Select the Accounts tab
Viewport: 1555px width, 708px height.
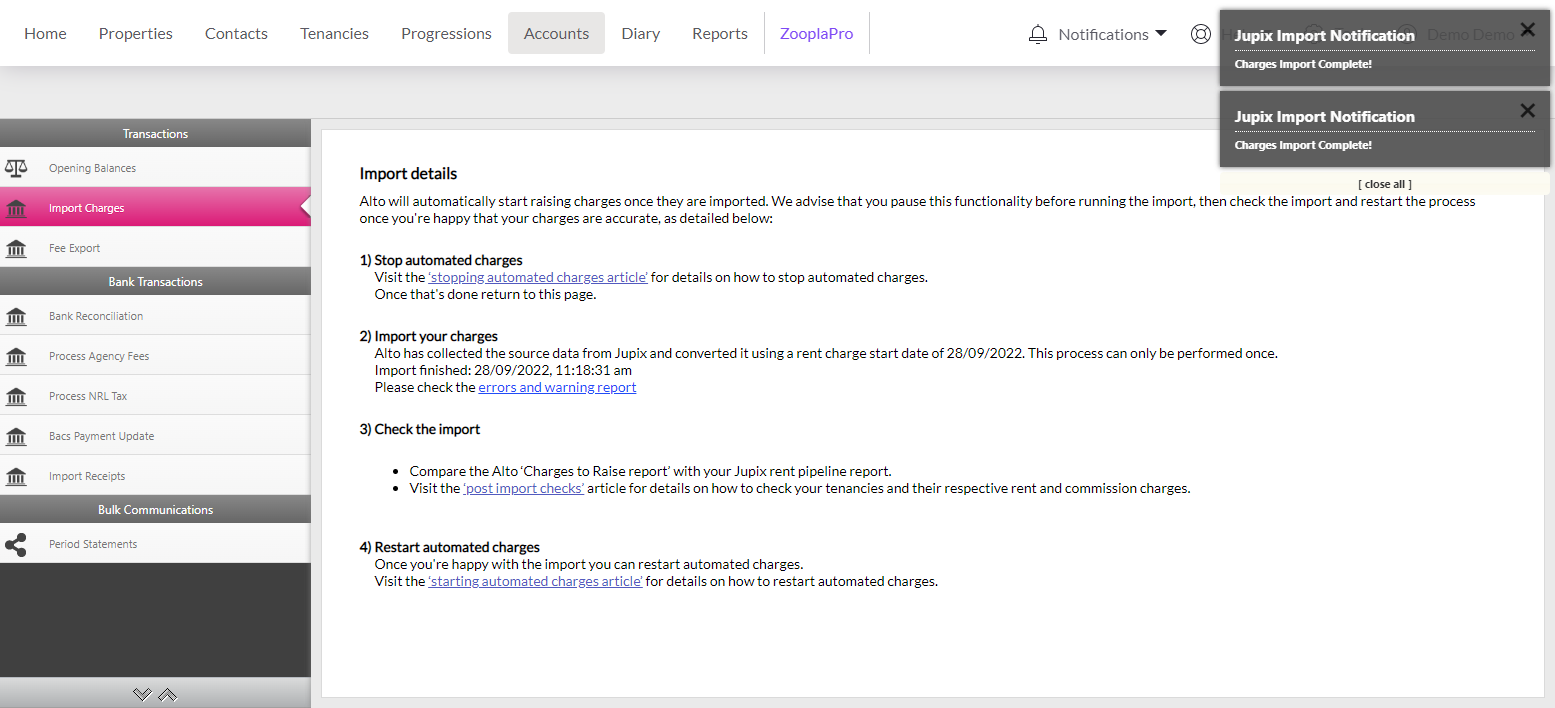pyautogui.click(x=556, y=33)
